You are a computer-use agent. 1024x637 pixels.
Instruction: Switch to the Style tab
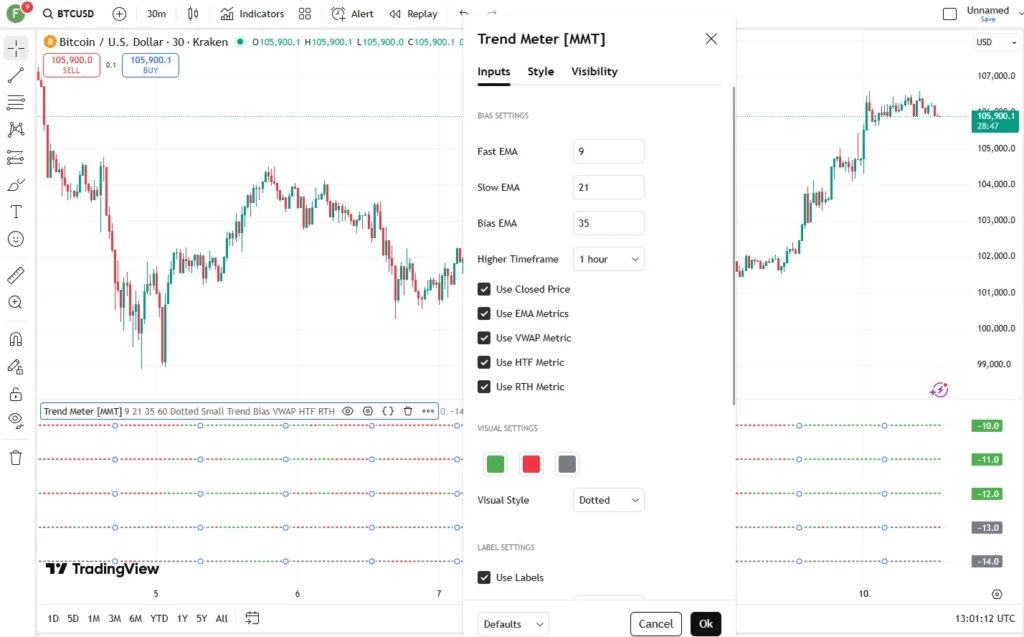click(541, 71)
